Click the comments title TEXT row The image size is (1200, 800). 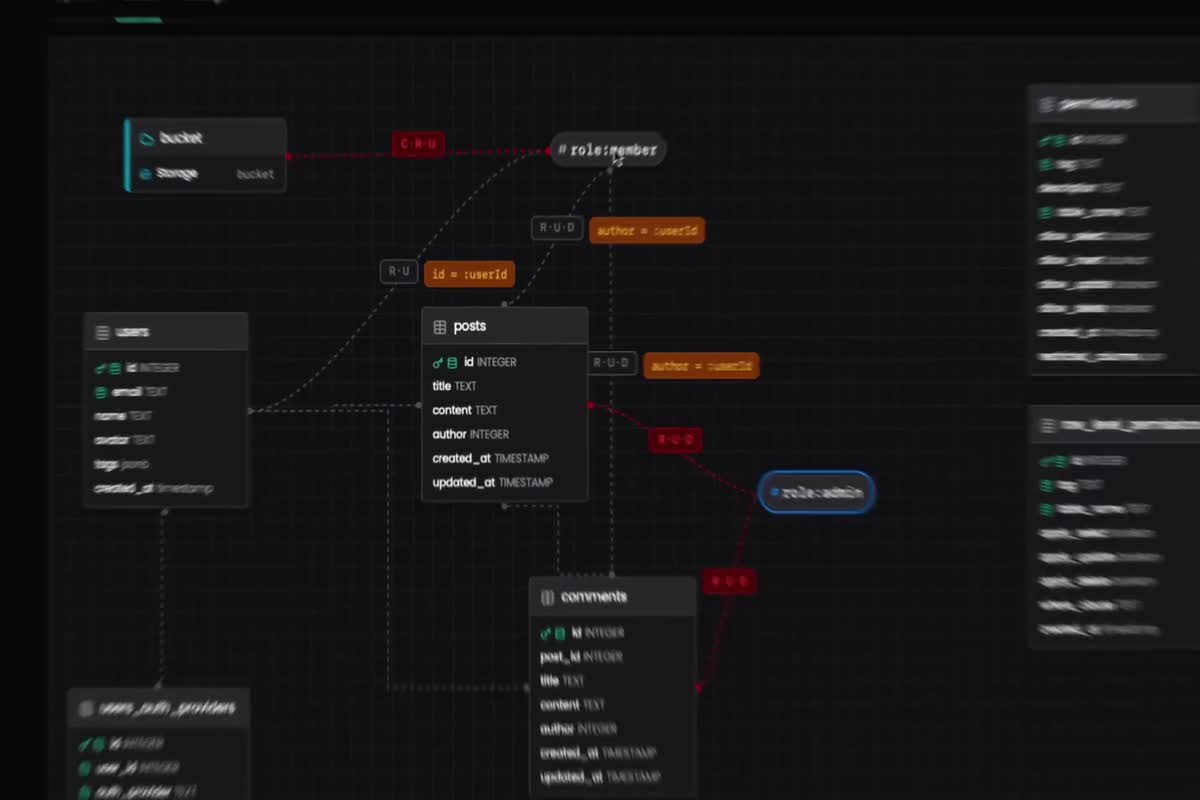click(x=612, y=681)
